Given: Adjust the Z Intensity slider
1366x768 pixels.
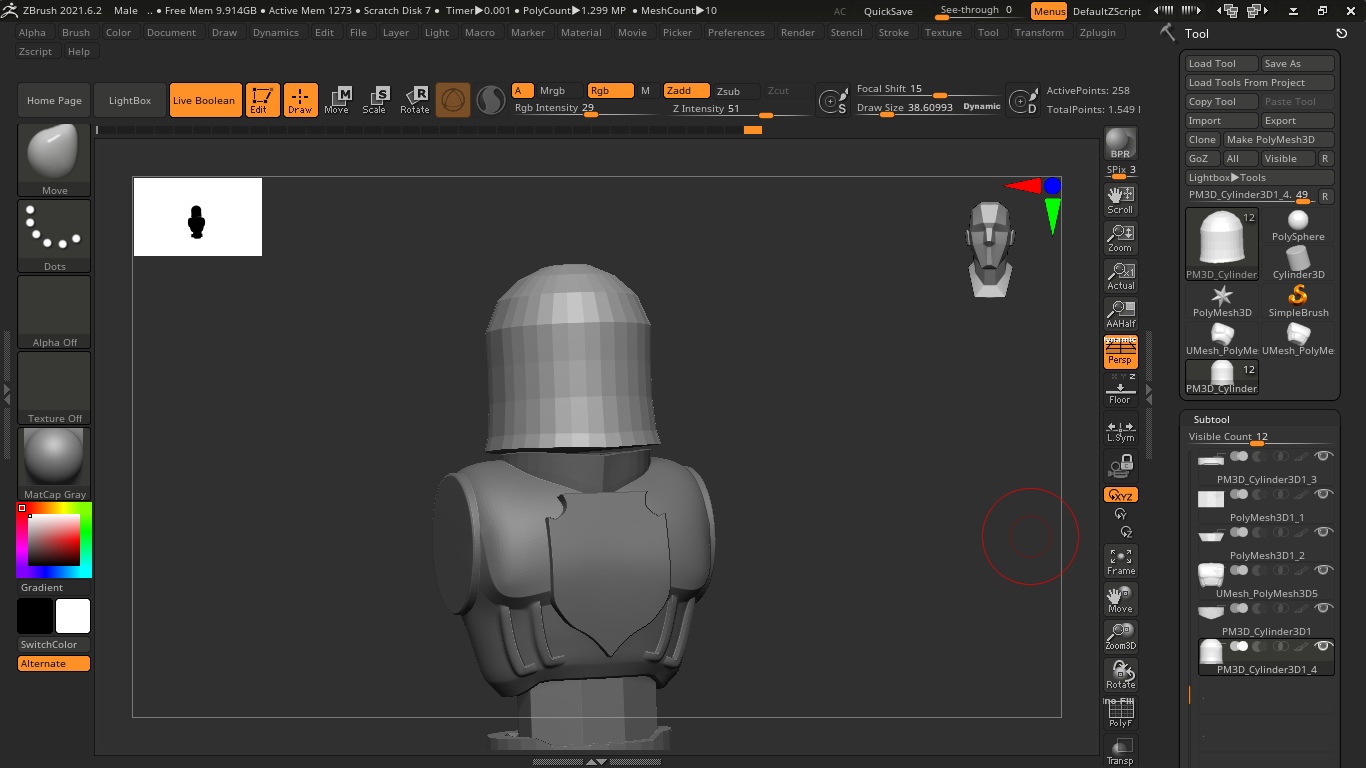Looking at the screenshot, I should tap(740, 109).
